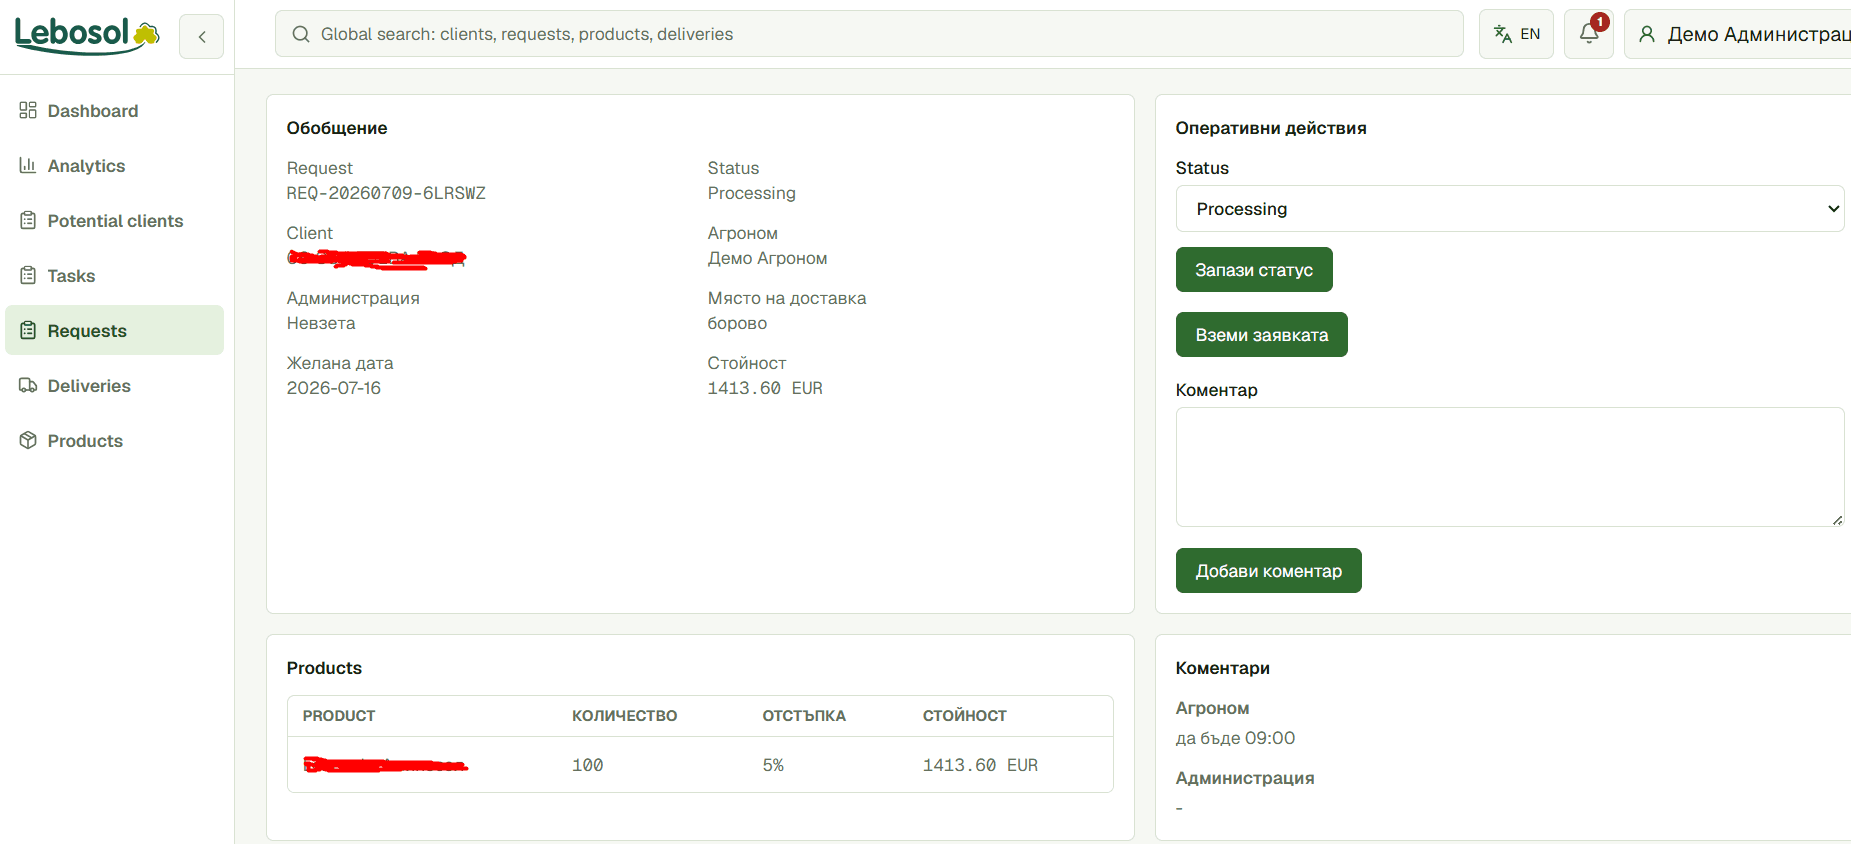Click the translate language icon
This screenshot has height=844, width=1851.
tap(1502, 34)
